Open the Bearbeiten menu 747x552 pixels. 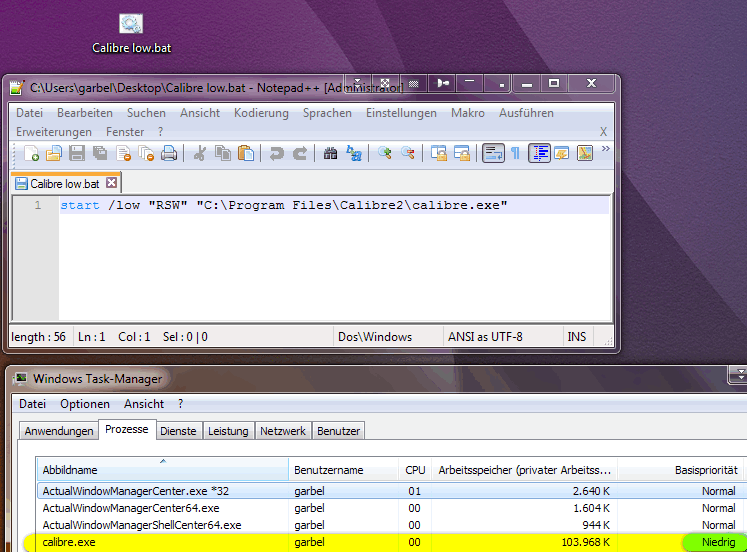[85, 113]
